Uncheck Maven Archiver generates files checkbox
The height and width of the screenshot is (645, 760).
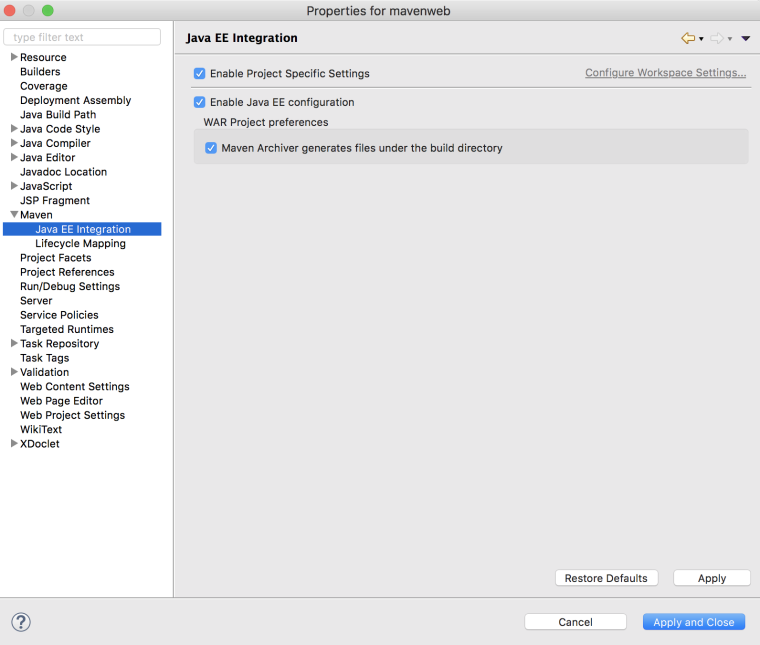211,148
